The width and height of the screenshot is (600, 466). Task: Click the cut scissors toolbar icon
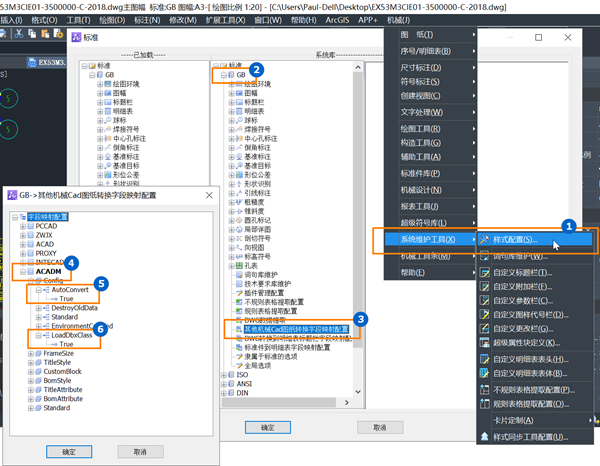tap(19, 34)
